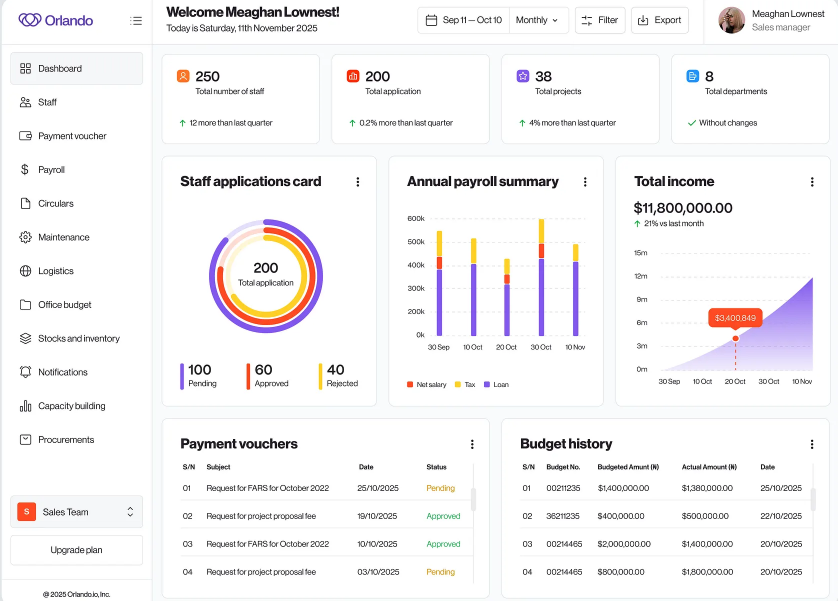Expand the Sales Team switcher
Image resolution: width=838 pixels, height=601 pixels.
(76, 512)
